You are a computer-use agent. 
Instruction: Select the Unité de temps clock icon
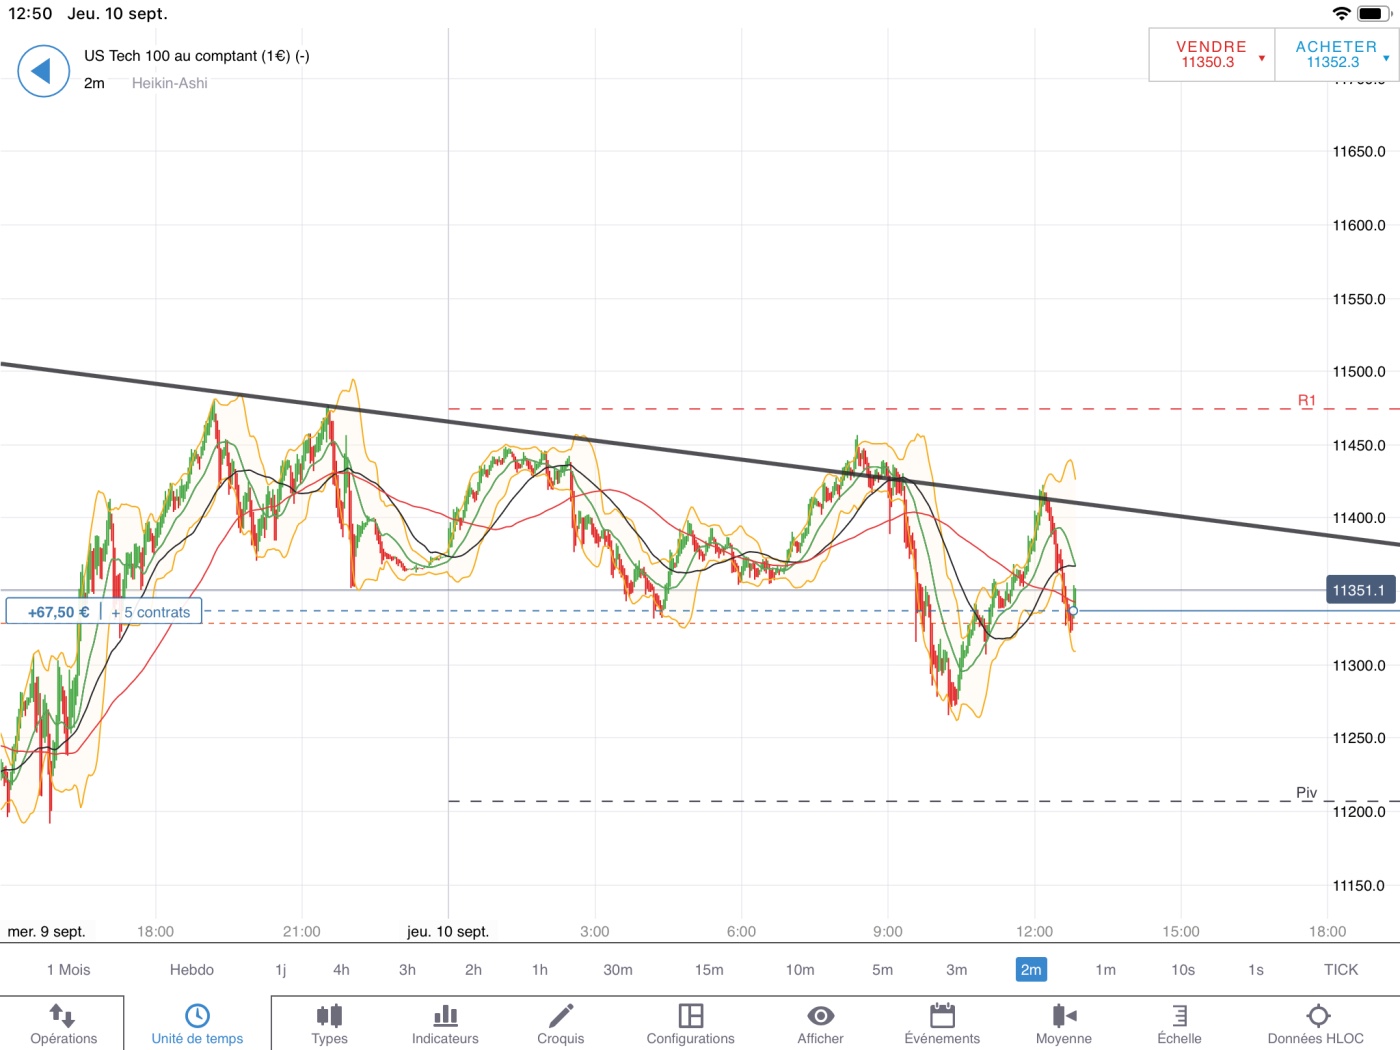pos(198,1016)
